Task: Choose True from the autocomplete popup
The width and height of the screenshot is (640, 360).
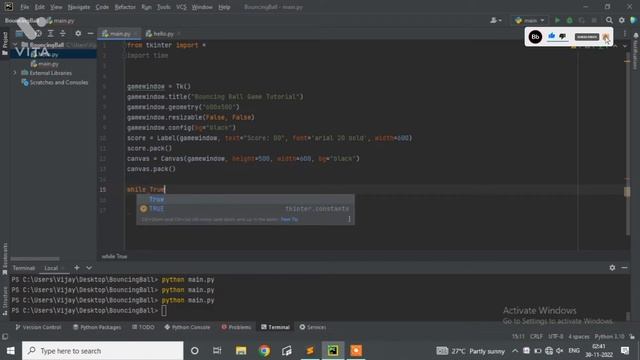Action: 245,199
